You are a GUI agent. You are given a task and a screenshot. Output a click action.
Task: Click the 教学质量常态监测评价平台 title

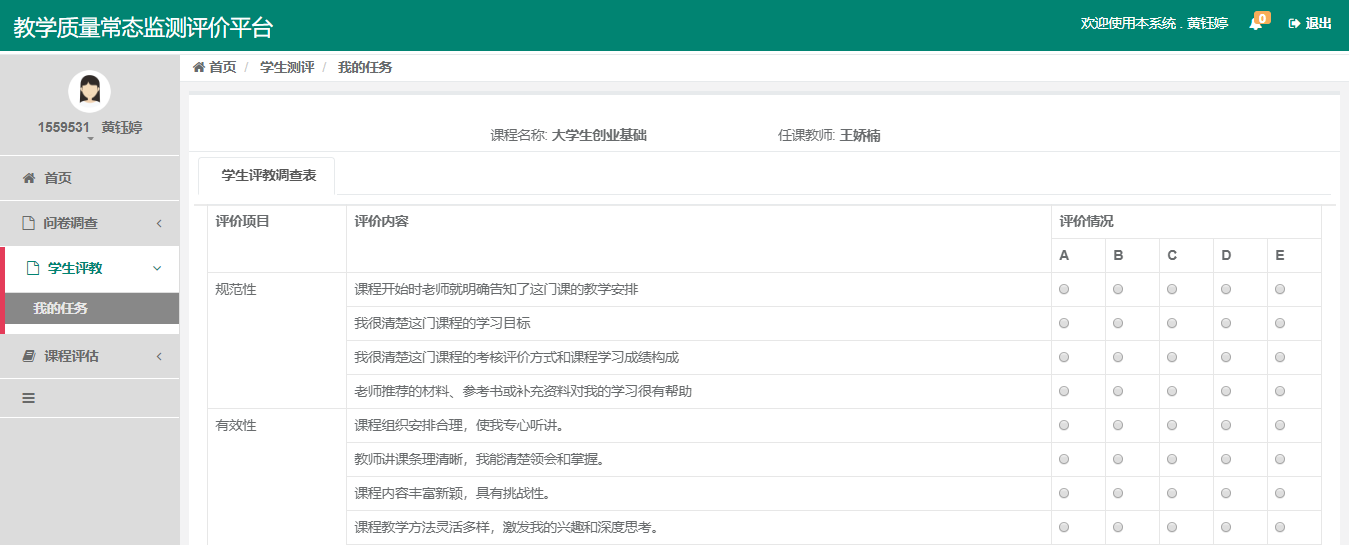tap(143, 27)
